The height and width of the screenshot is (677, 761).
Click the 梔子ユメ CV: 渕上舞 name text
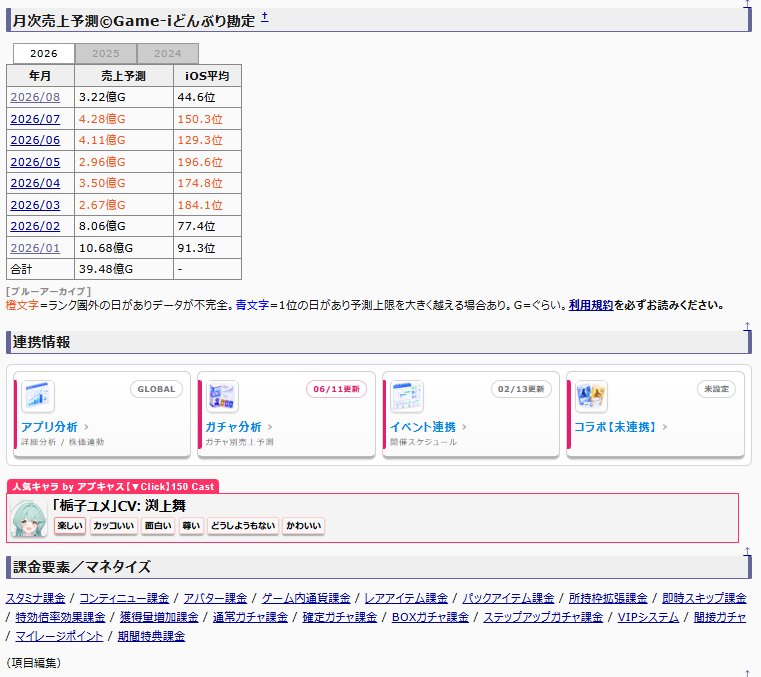click(119, 506)
